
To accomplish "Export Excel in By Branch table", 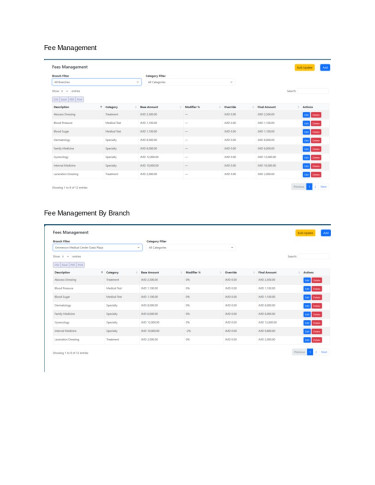I will pyautogui.click(x=65, y=265).
